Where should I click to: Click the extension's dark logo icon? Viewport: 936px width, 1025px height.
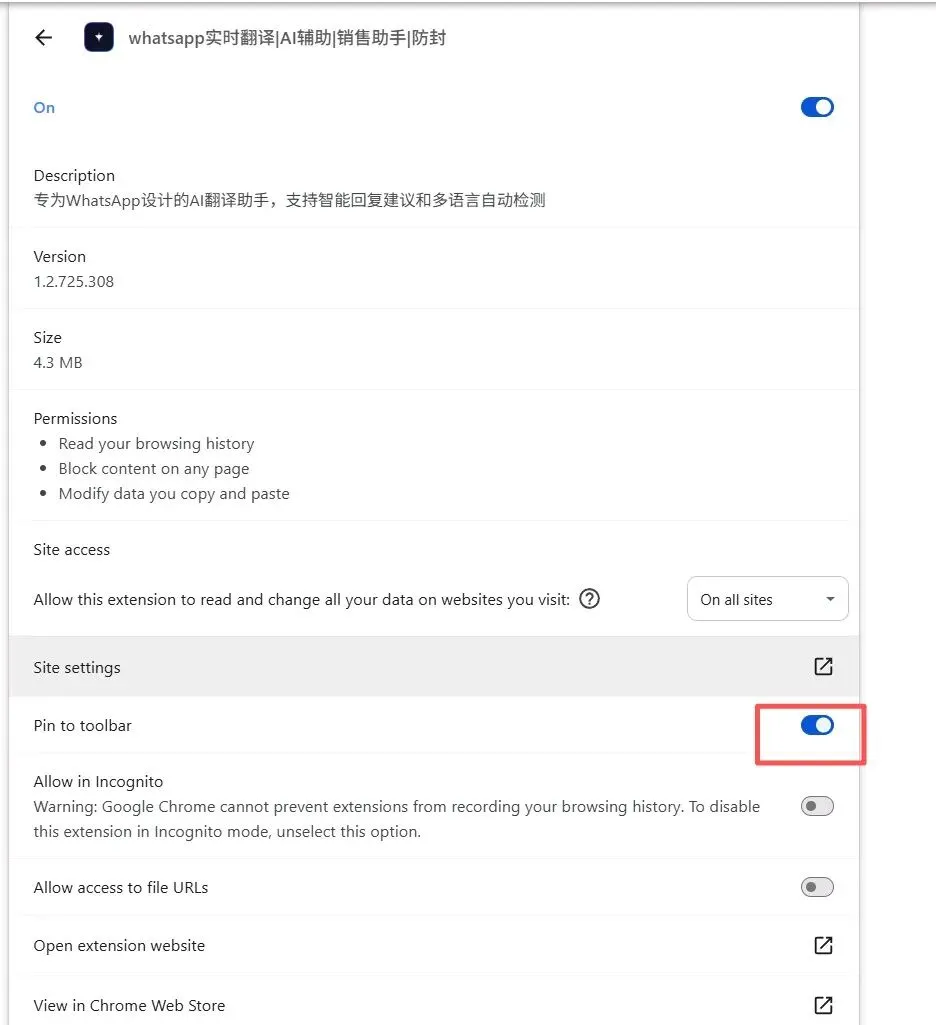point(99,38)
